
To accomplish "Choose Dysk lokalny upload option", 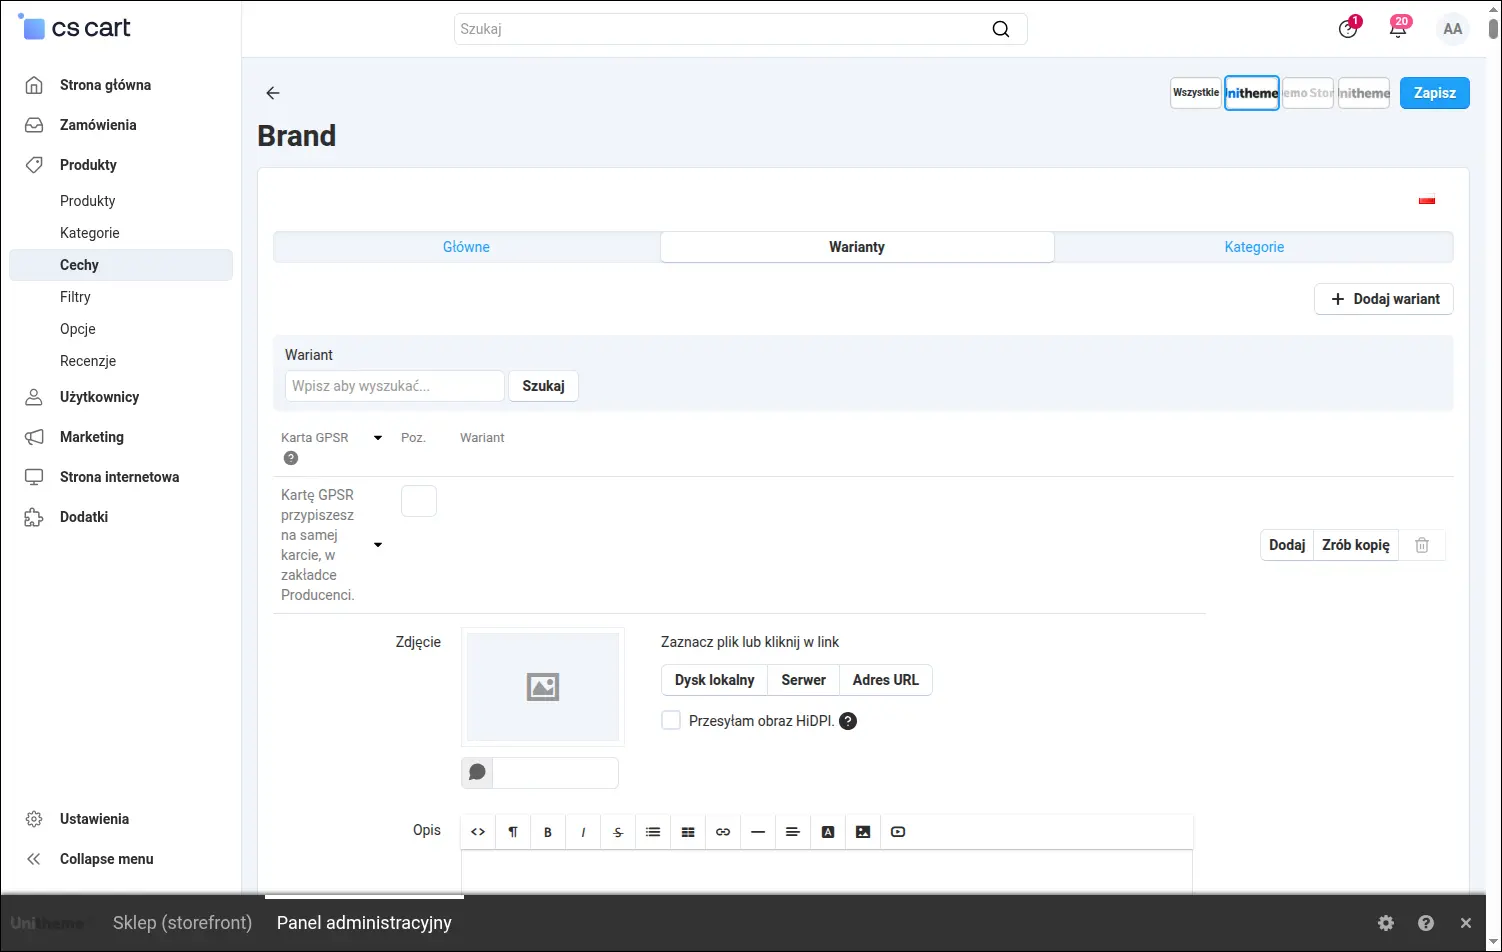I will [714, 680].
